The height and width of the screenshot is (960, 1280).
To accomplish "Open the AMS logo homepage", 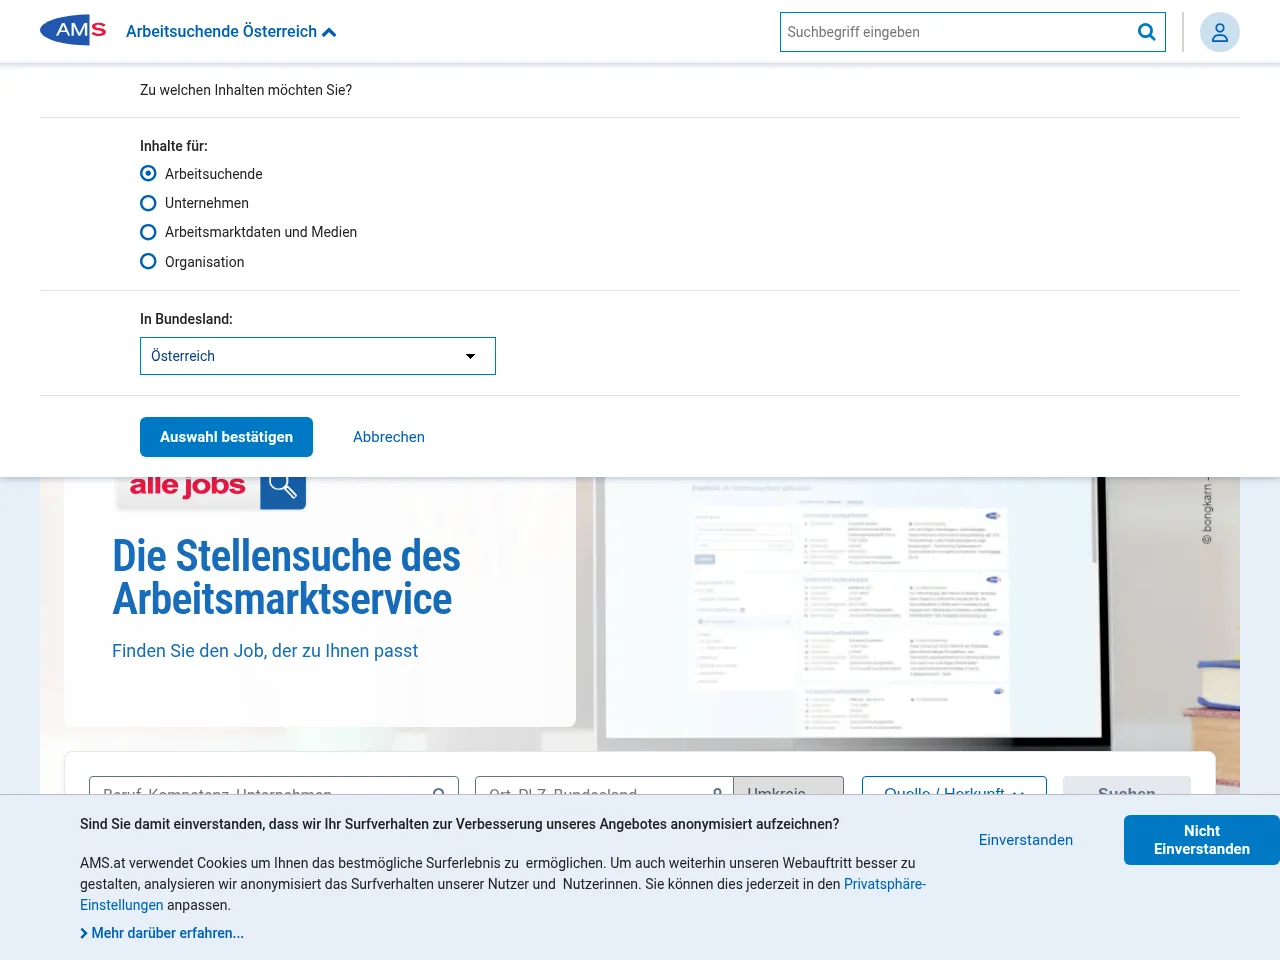I will point(73,31).
